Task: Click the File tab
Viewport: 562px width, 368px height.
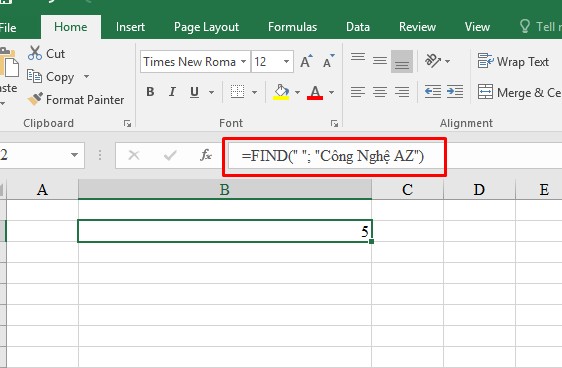Action: (x=8, y=27)
